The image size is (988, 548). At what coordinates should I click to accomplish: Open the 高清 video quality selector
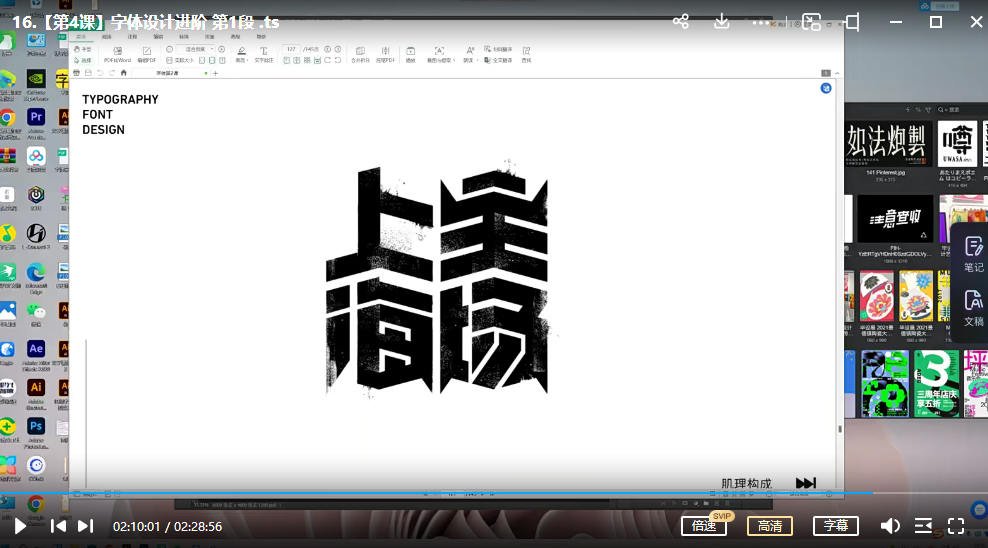pos(770,526)
